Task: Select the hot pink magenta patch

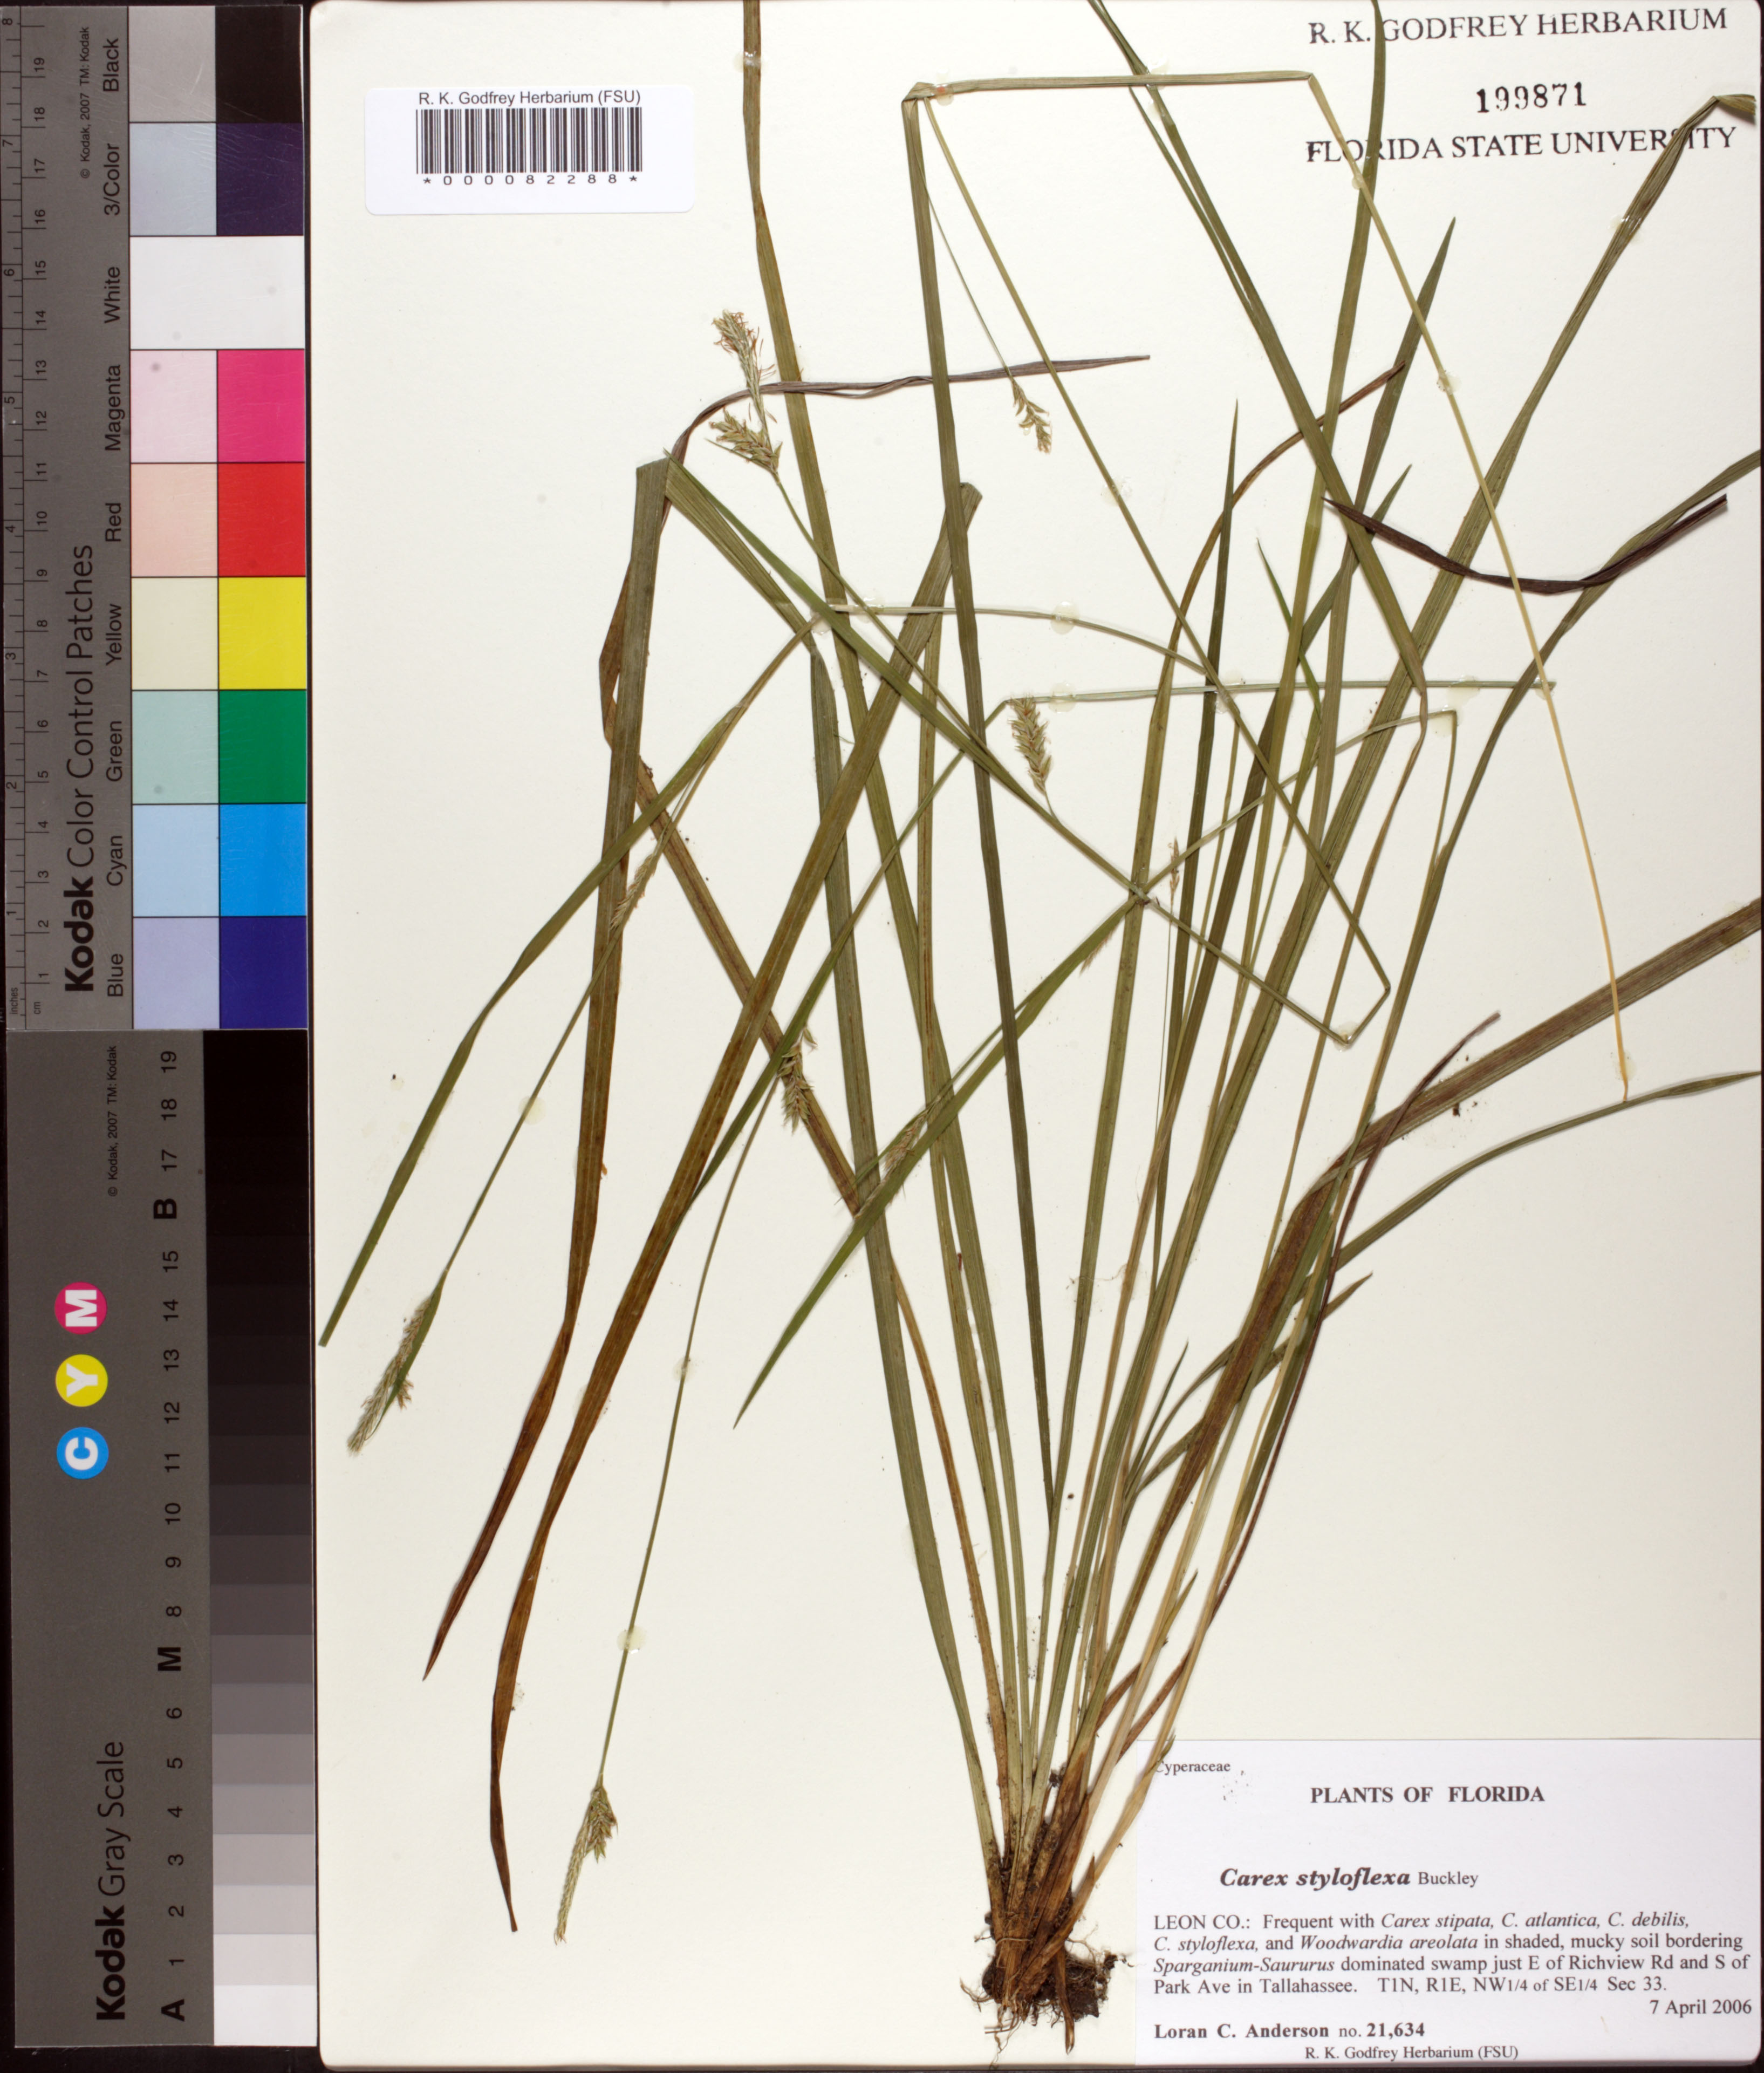Action: [261, 405]
